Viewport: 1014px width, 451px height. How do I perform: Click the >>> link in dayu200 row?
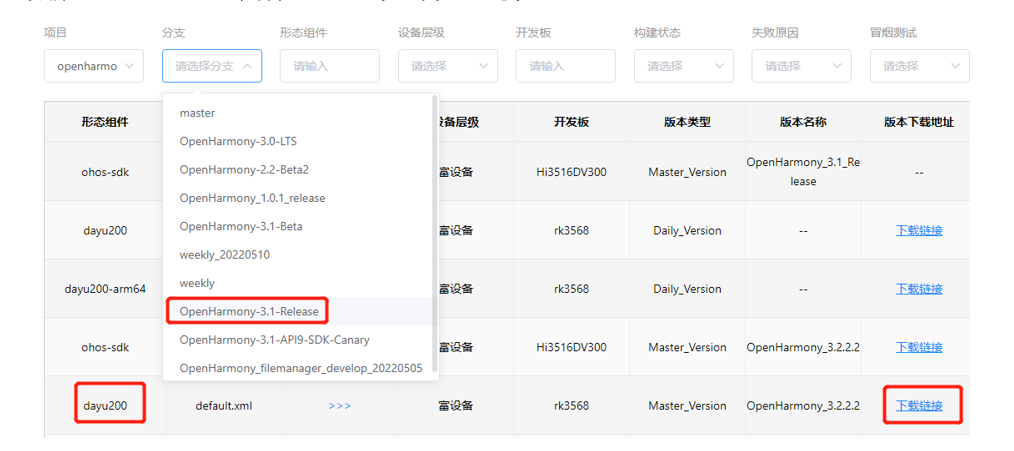pos(340,406)
